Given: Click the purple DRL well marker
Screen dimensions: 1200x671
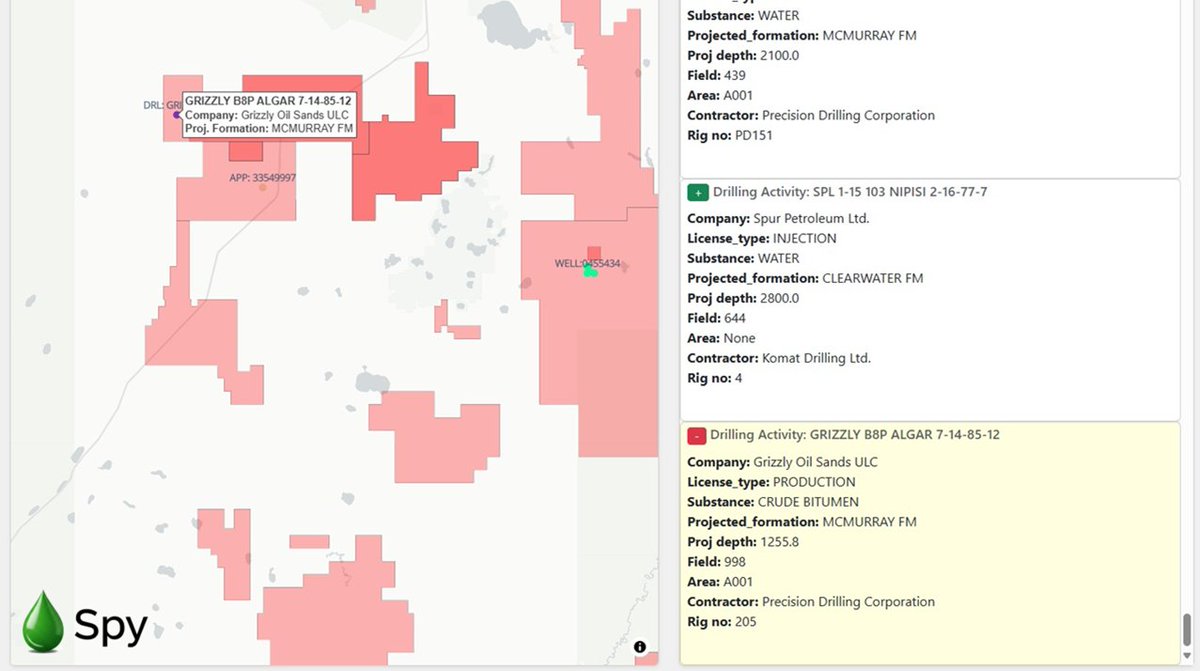Looking at the screenshot, I should (178, 115).
